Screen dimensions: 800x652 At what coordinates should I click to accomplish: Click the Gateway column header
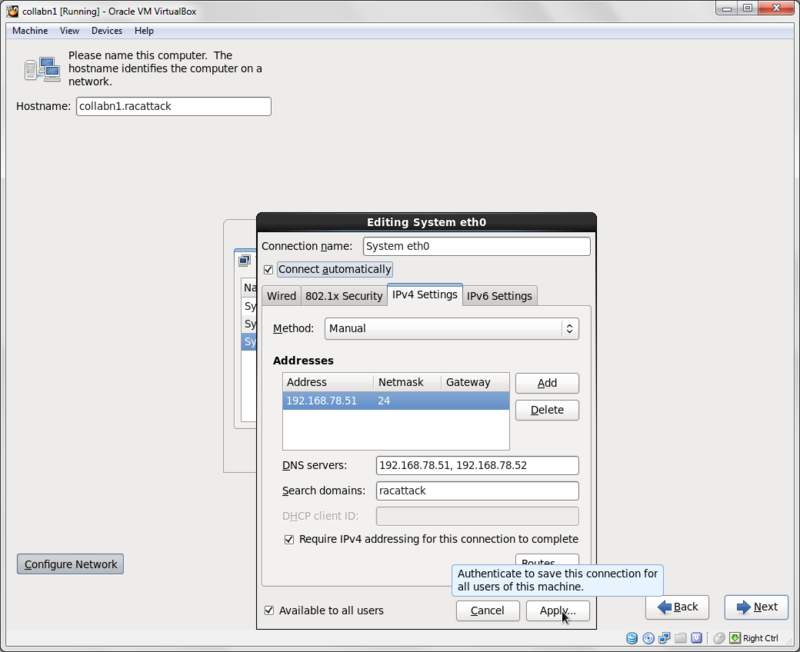tap(475, 382)
